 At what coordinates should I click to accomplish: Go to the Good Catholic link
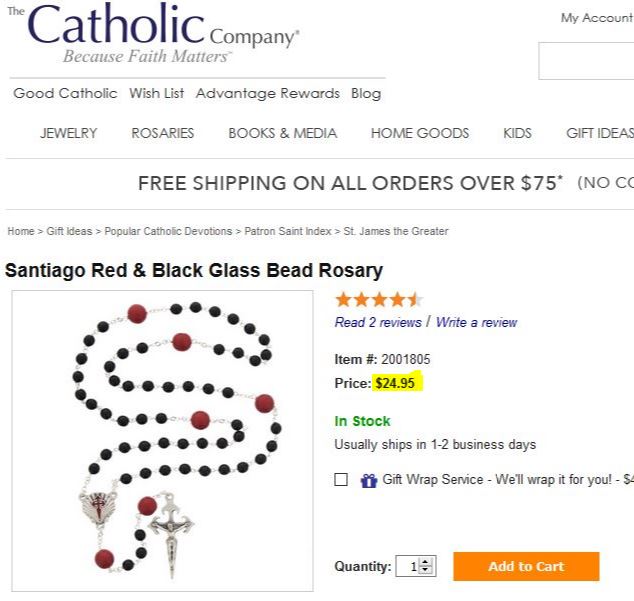(66, 93)
